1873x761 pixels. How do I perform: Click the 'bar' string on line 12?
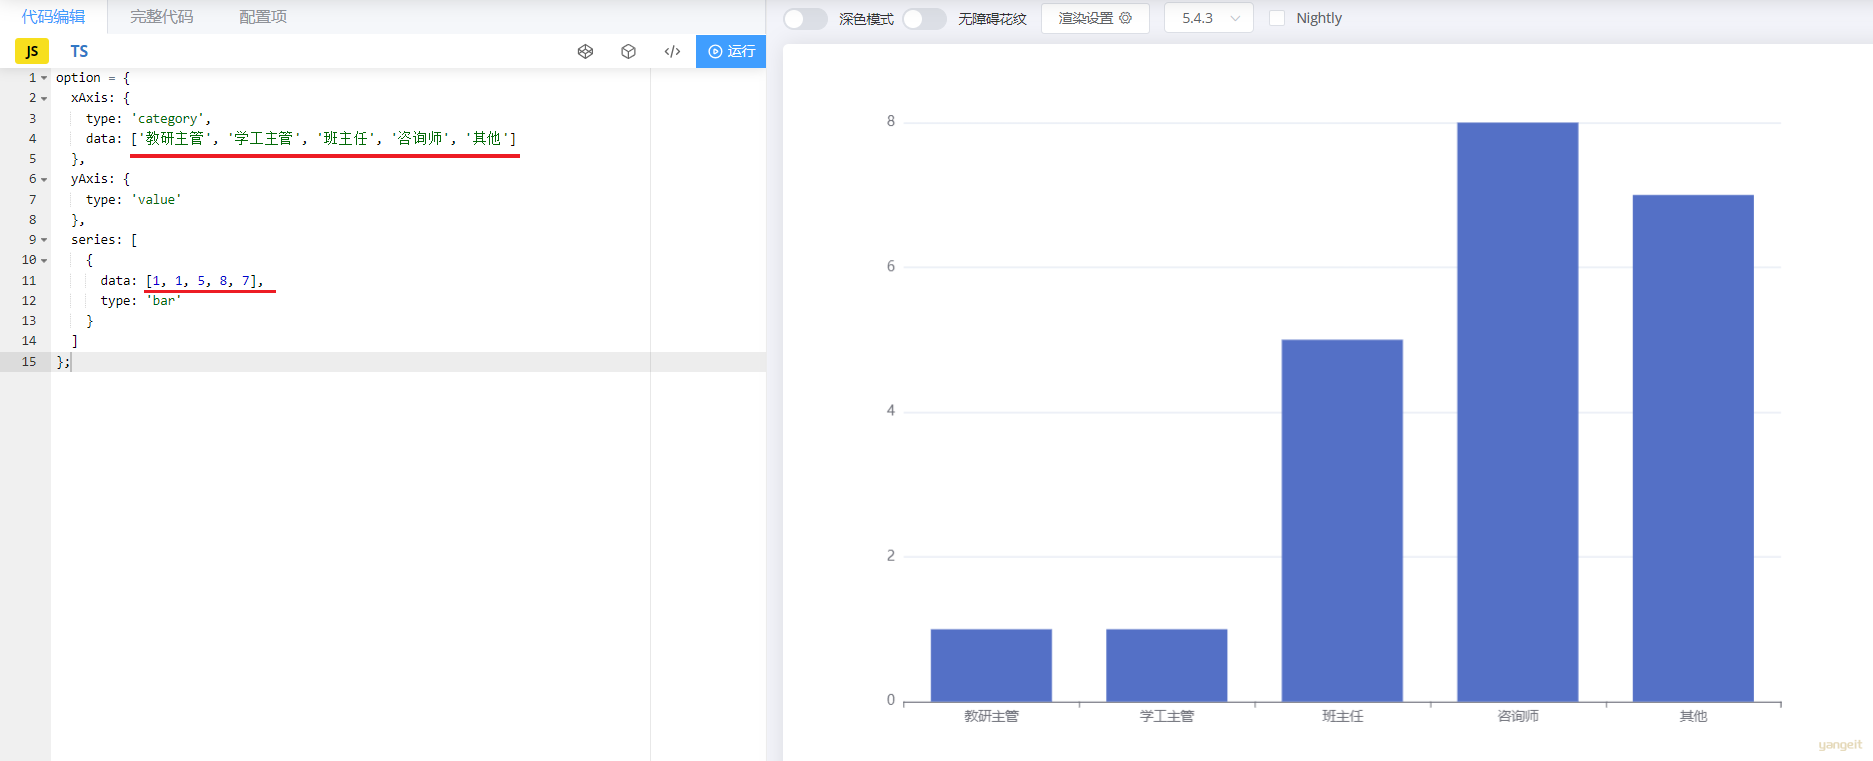pos(164,301)
